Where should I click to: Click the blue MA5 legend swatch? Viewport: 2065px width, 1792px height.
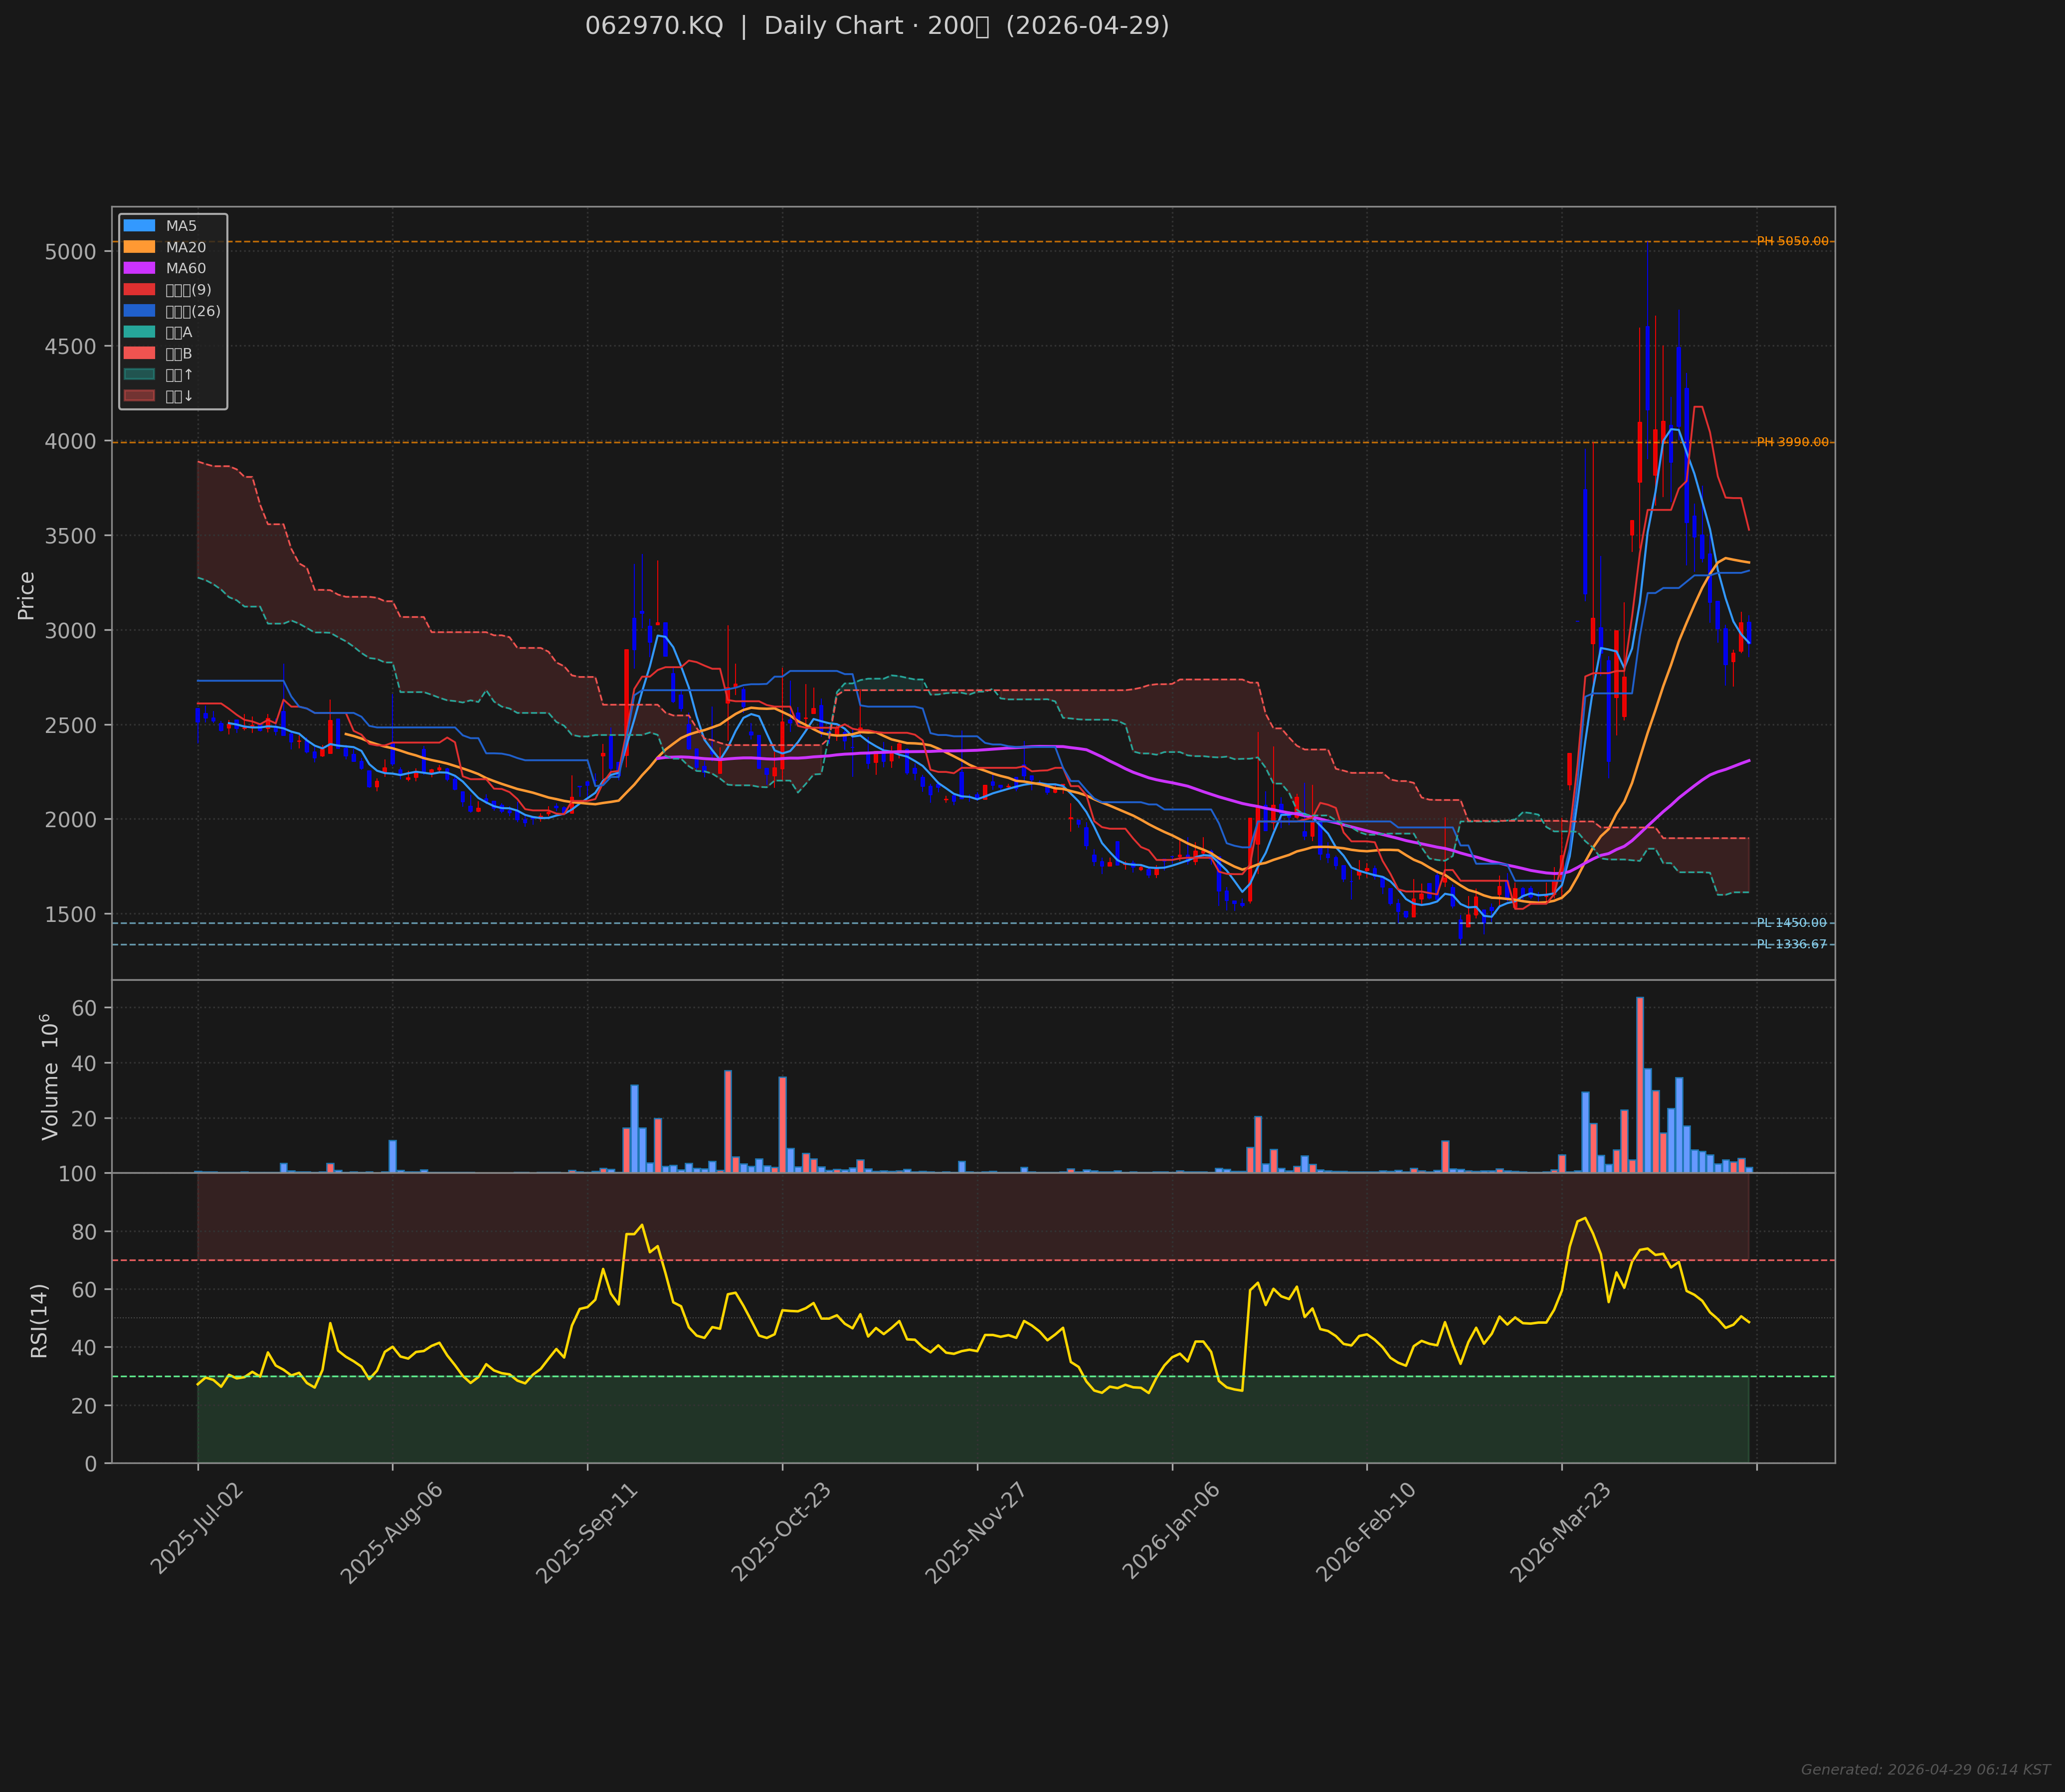coord(139,226)
